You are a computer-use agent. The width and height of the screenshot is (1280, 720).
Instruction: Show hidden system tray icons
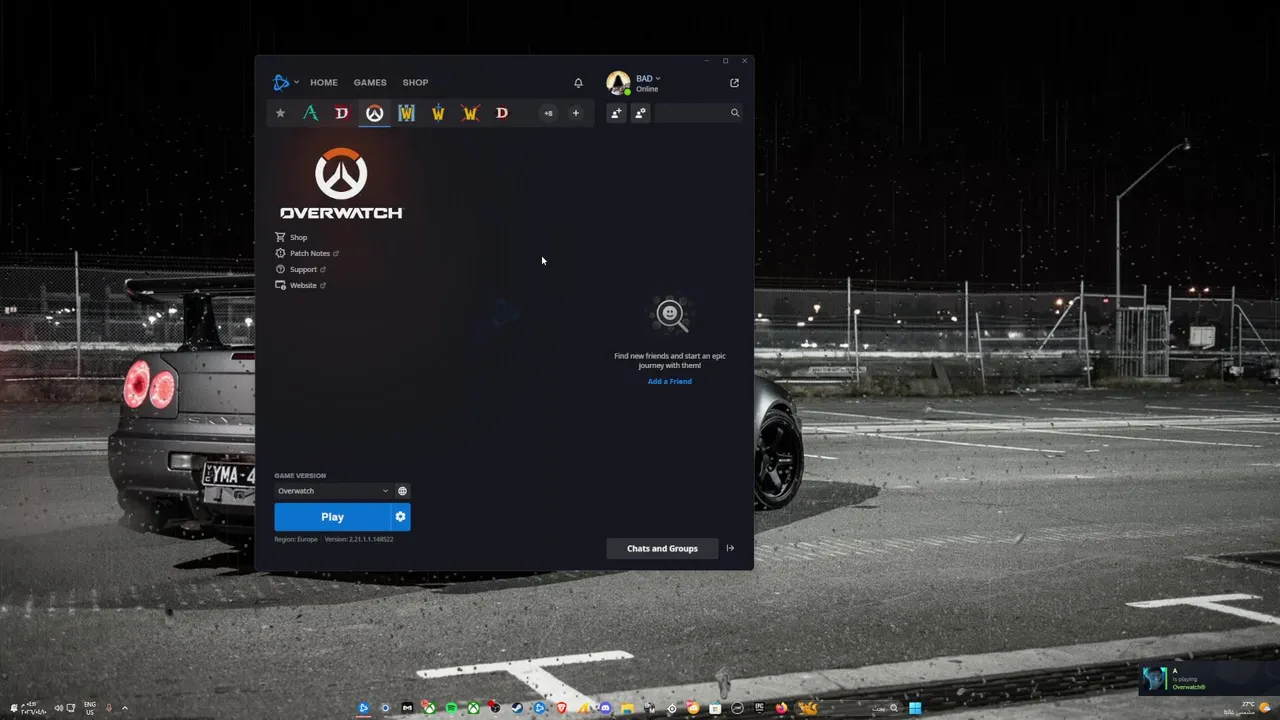pos(124,708)
